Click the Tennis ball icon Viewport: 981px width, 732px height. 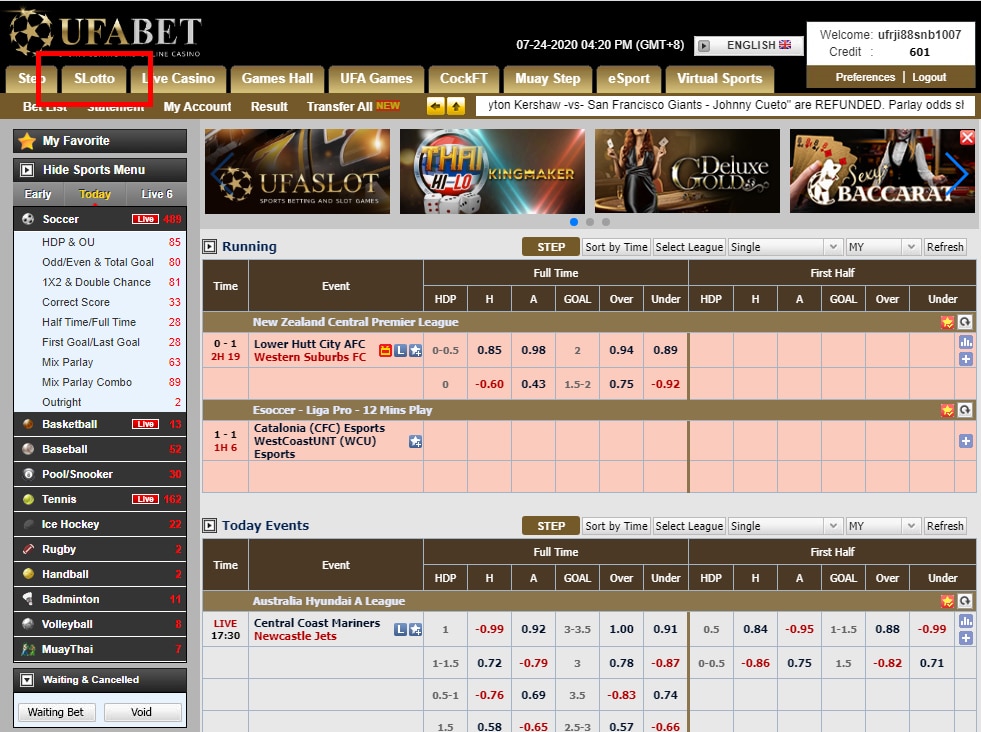pyautogui.click(x=28, y=499)
